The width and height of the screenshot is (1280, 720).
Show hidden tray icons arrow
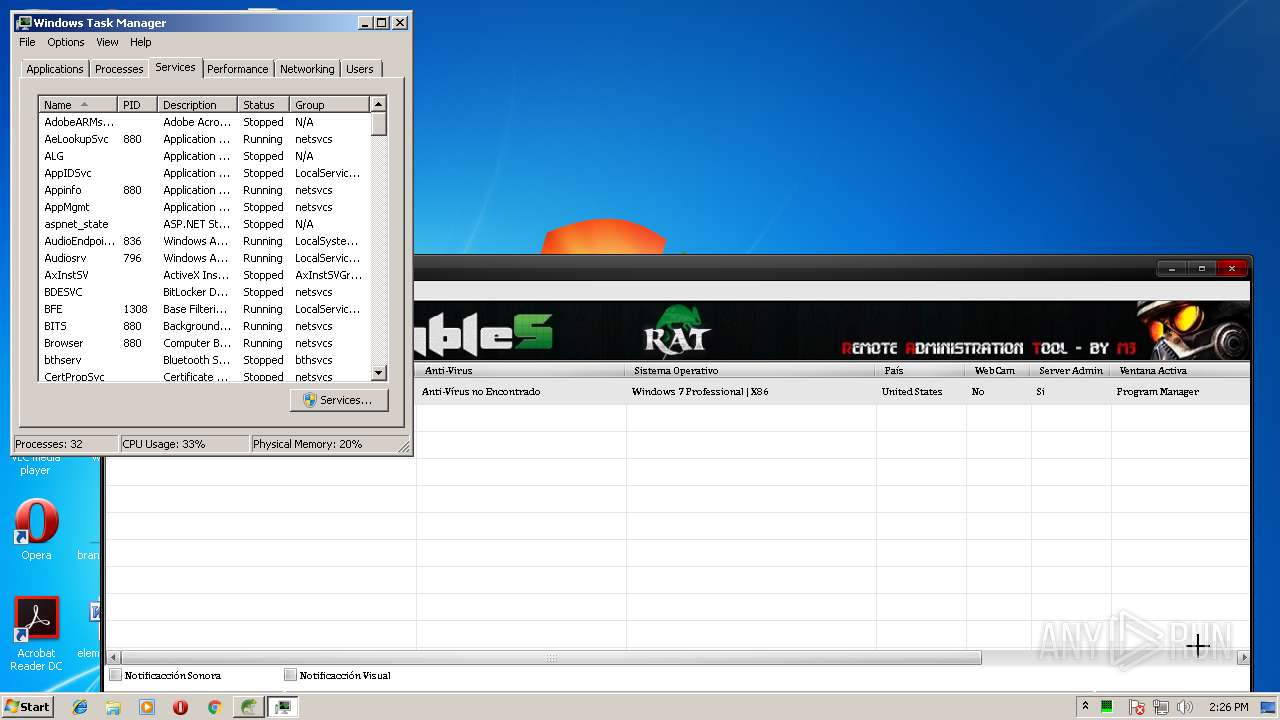[x=1085, y=707]
